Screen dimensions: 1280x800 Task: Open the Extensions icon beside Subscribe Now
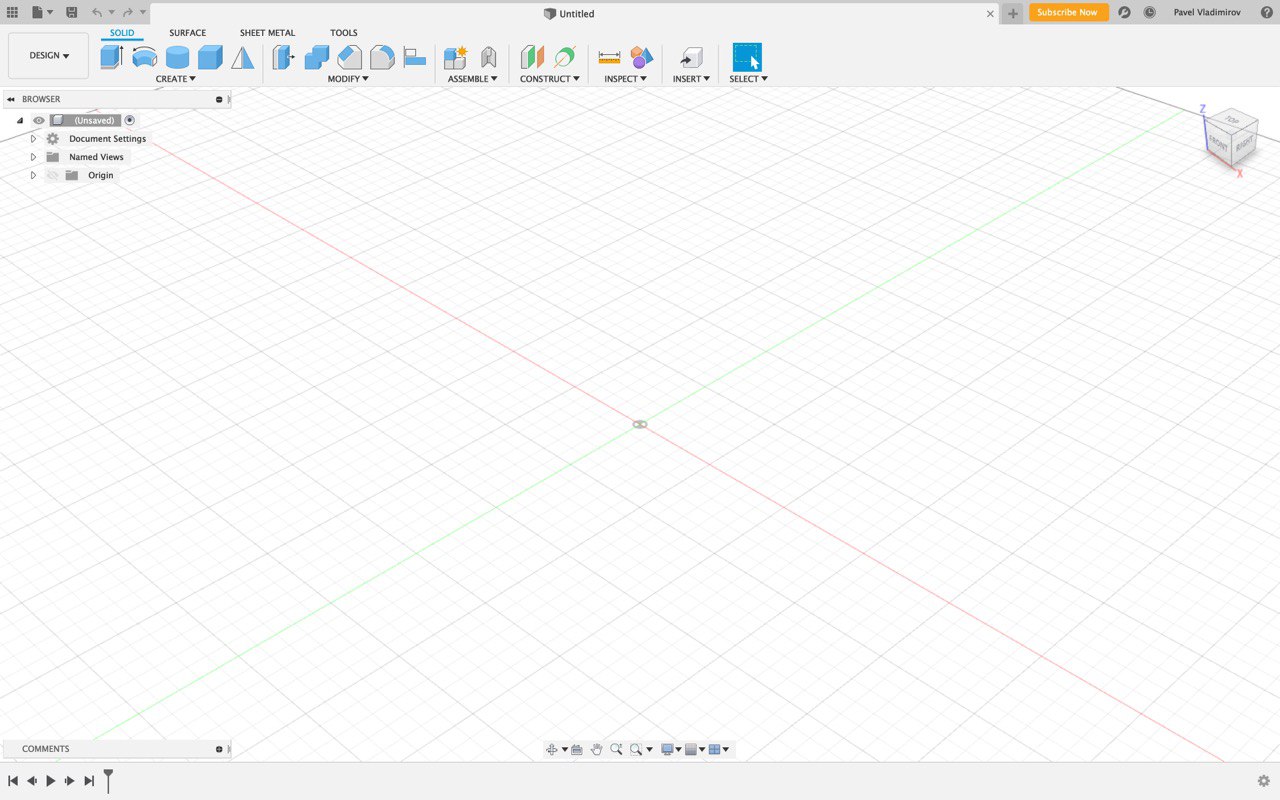pos(1124,12)
